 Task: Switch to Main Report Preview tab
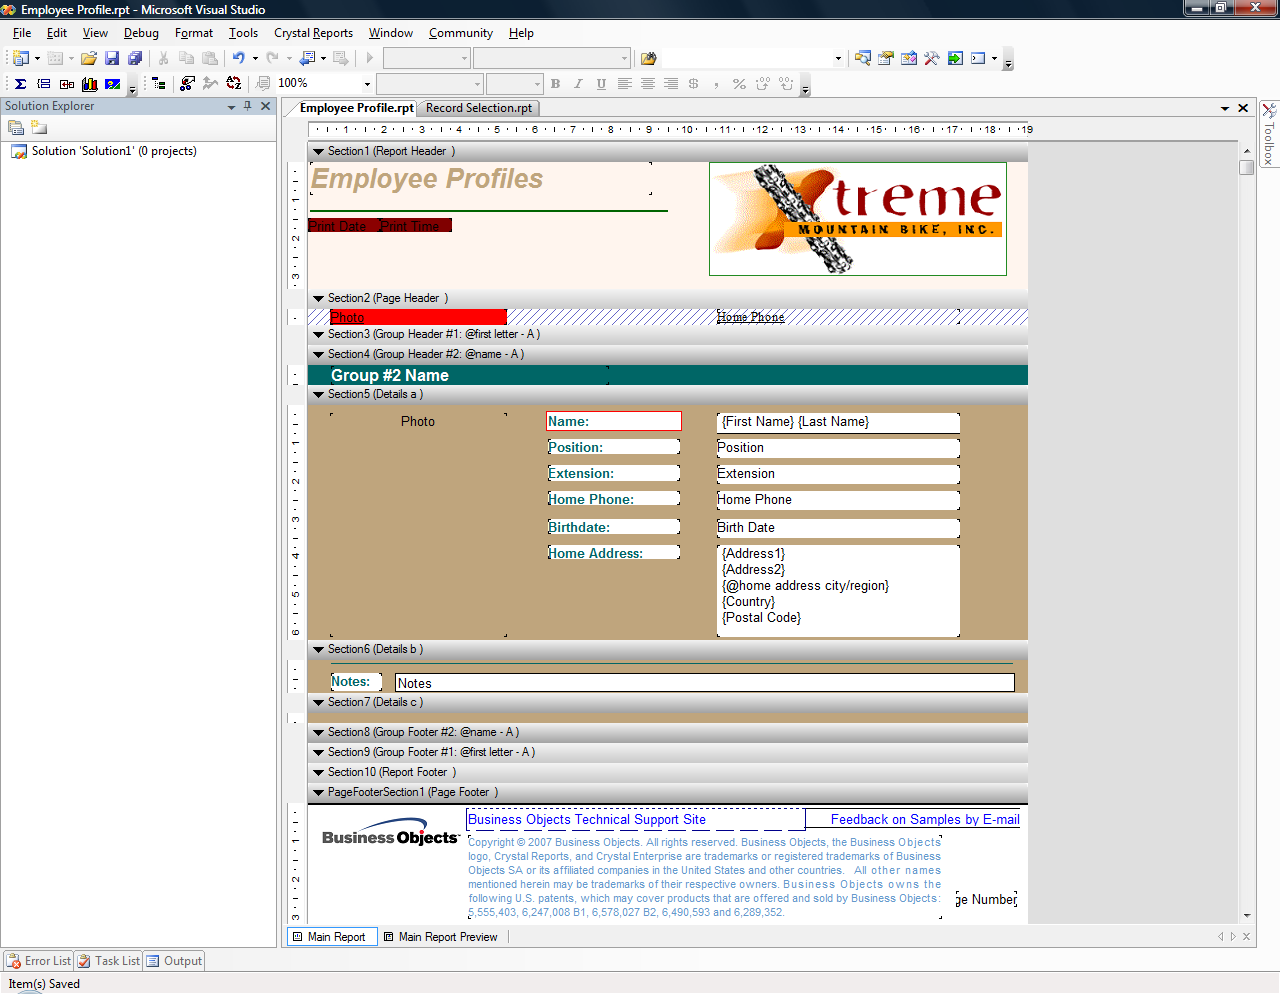point(440,937)
